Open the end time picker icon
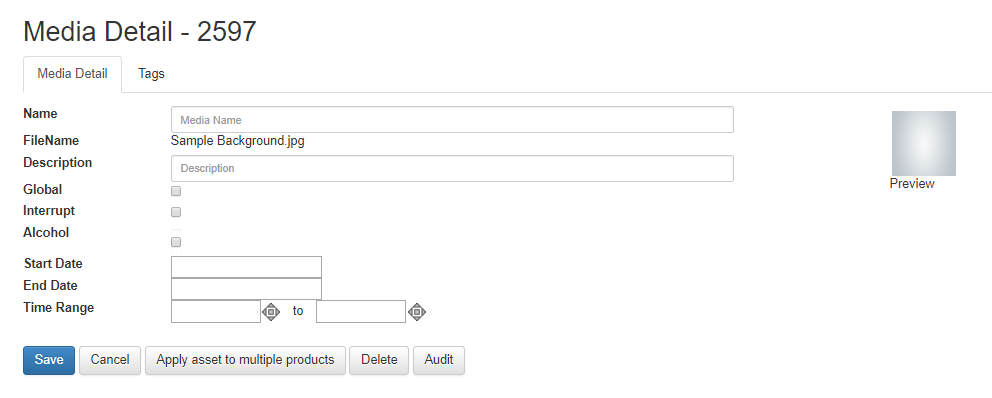The width and height of the screenshot is (992, 398). (416, 311)
